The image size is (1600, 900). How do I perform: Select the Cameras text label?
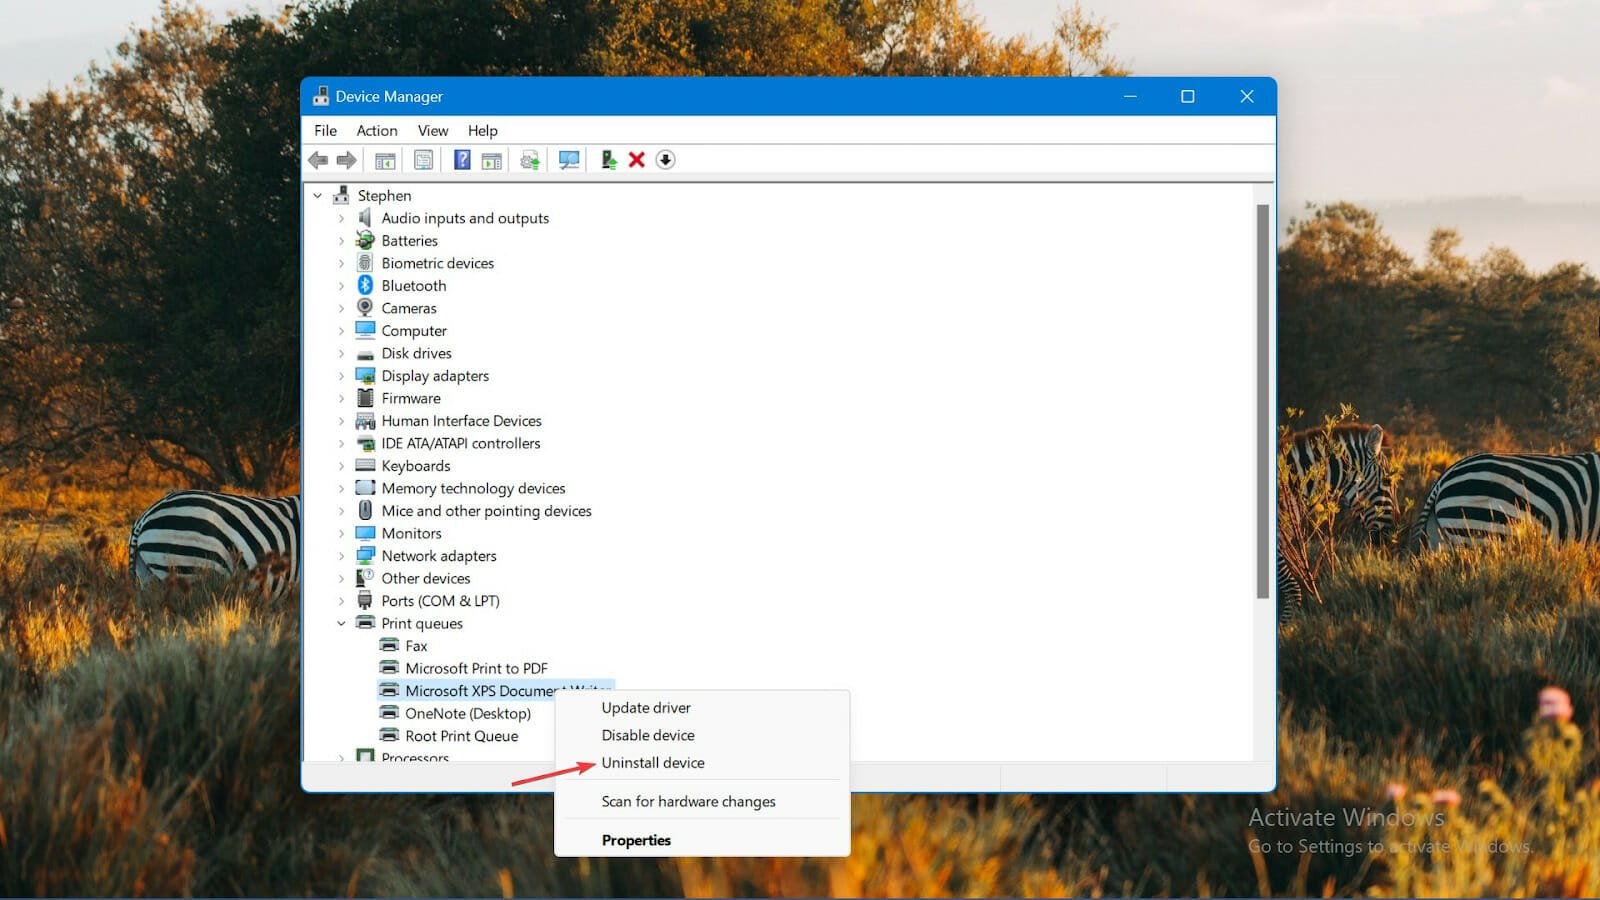click(x=409, y=308)
